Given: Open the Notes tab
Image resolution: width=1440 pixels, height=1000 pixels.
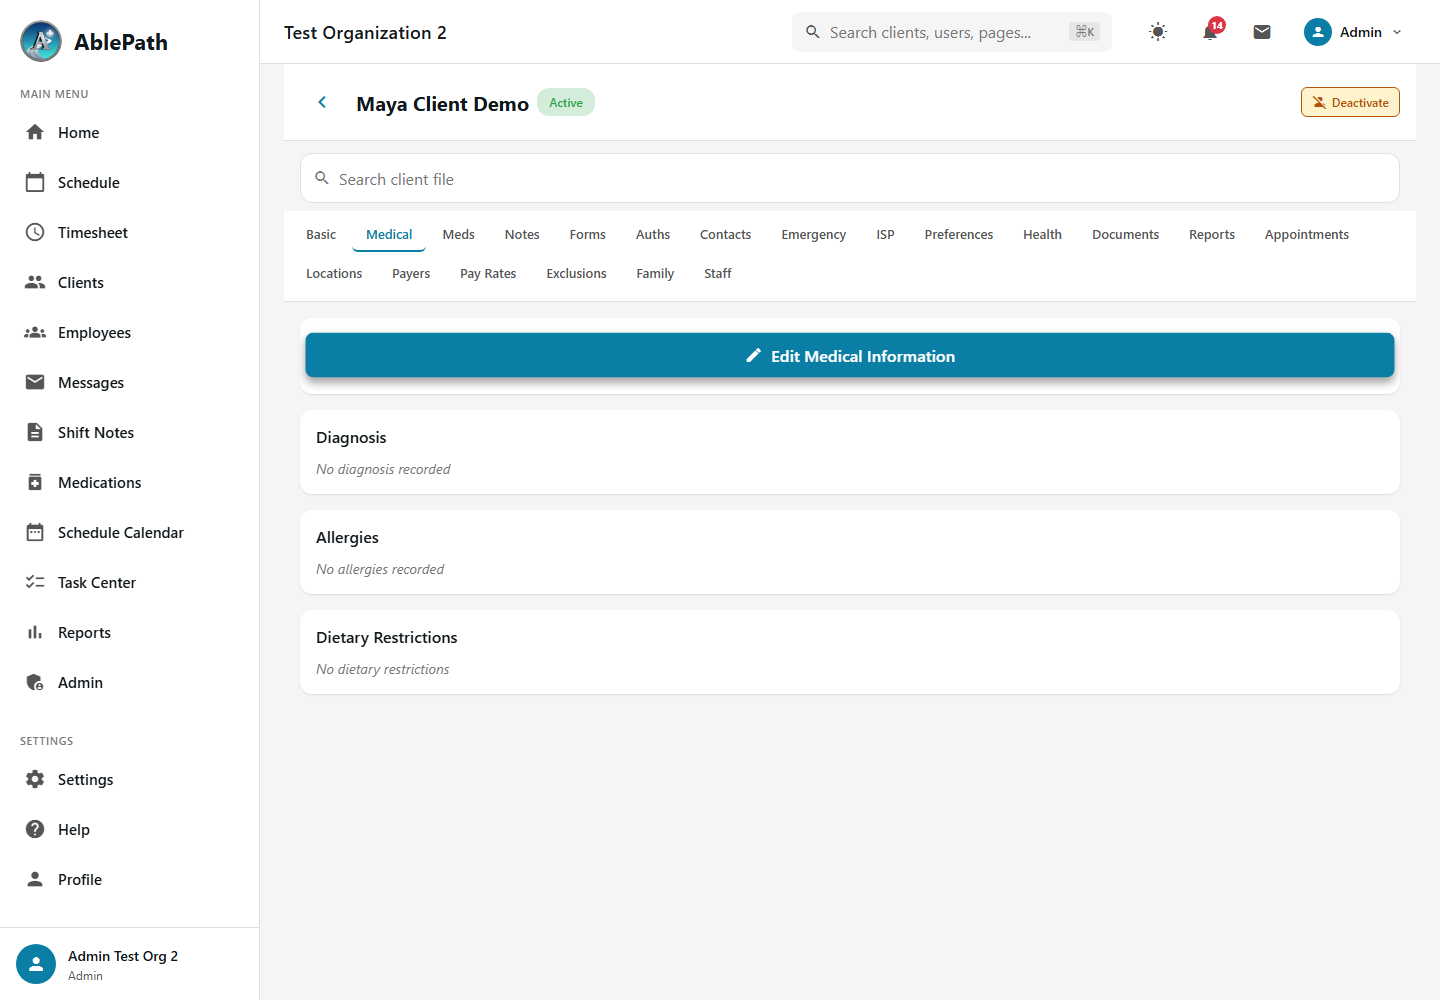Looking at the screenshot, I should (x=522, y=234).
